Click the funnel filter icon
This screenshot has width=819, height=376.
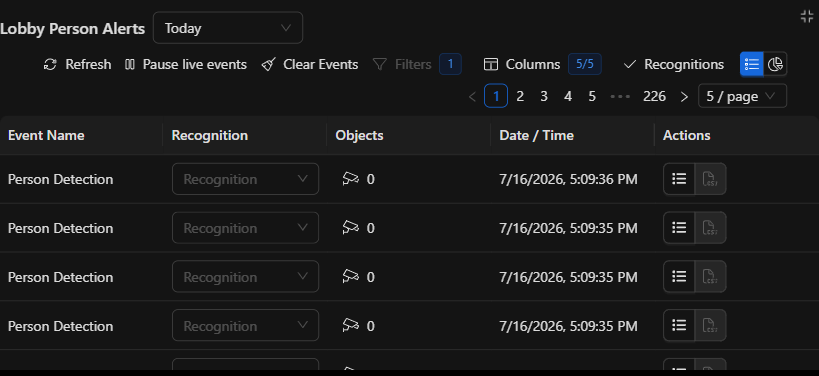(380, 65)
